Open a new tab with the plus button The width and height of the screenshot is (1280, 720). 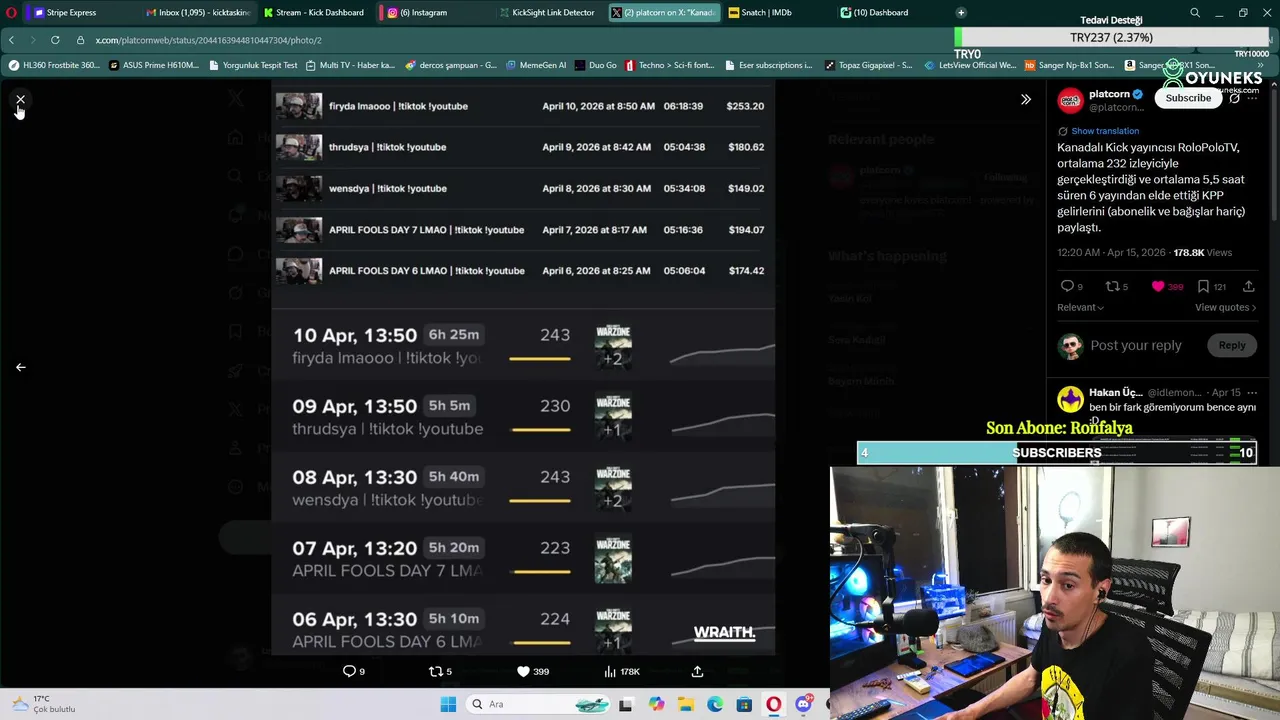(961, 12)
